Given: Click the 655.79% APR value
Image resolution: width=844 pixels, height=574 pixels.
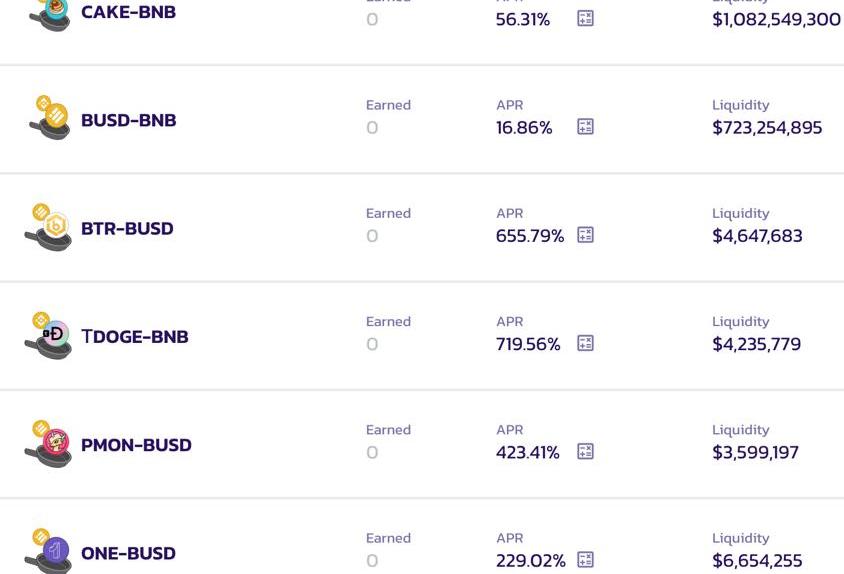Looking at the screenshot, I should tap(530, 236).
